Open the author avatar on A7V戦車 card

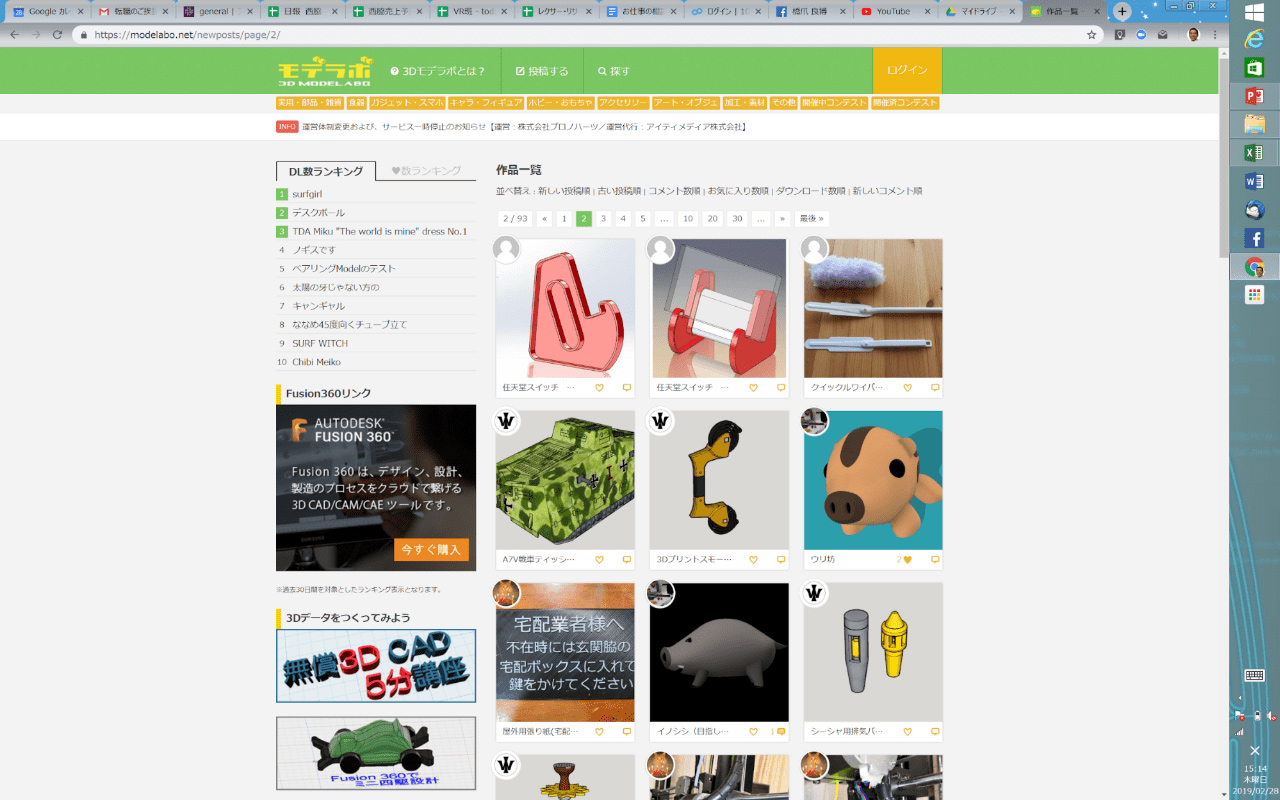pos(506,421)
